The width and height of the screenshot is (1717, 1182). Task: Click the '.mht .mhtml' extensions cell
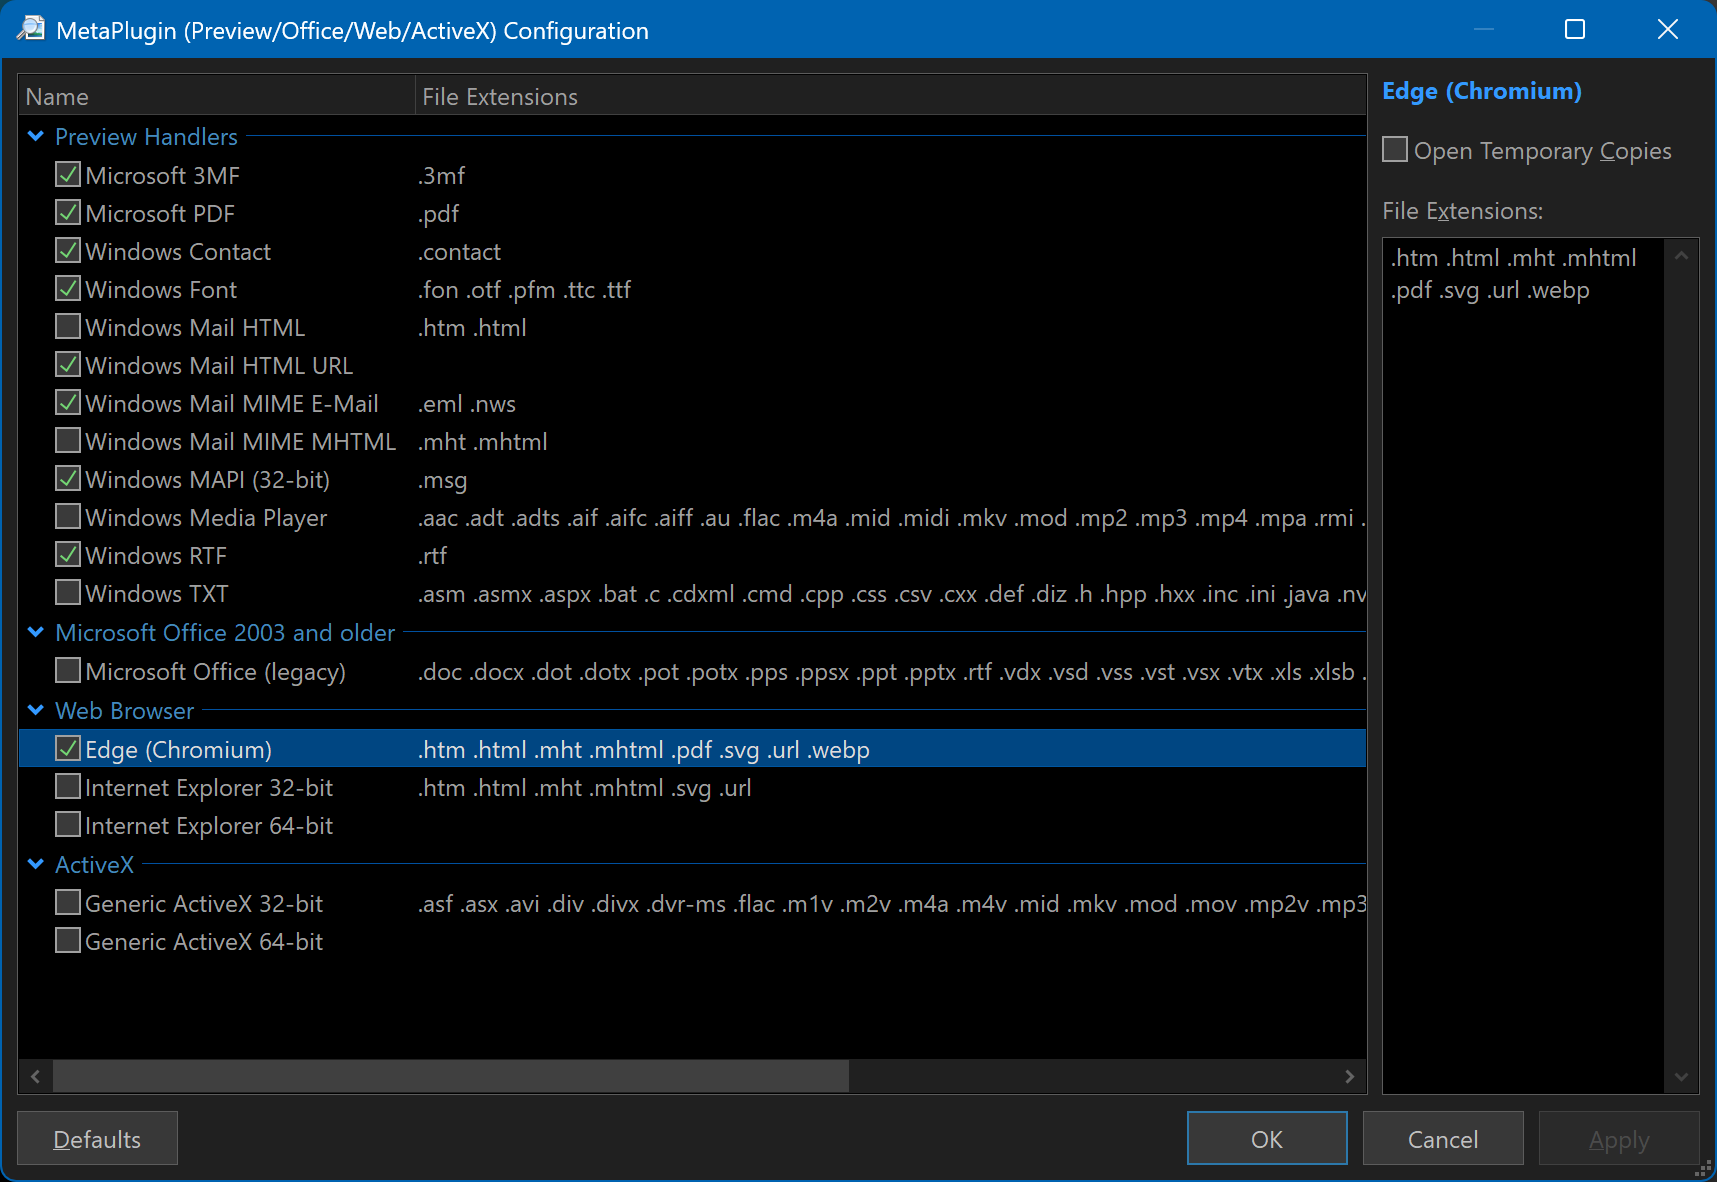point(483,441)
